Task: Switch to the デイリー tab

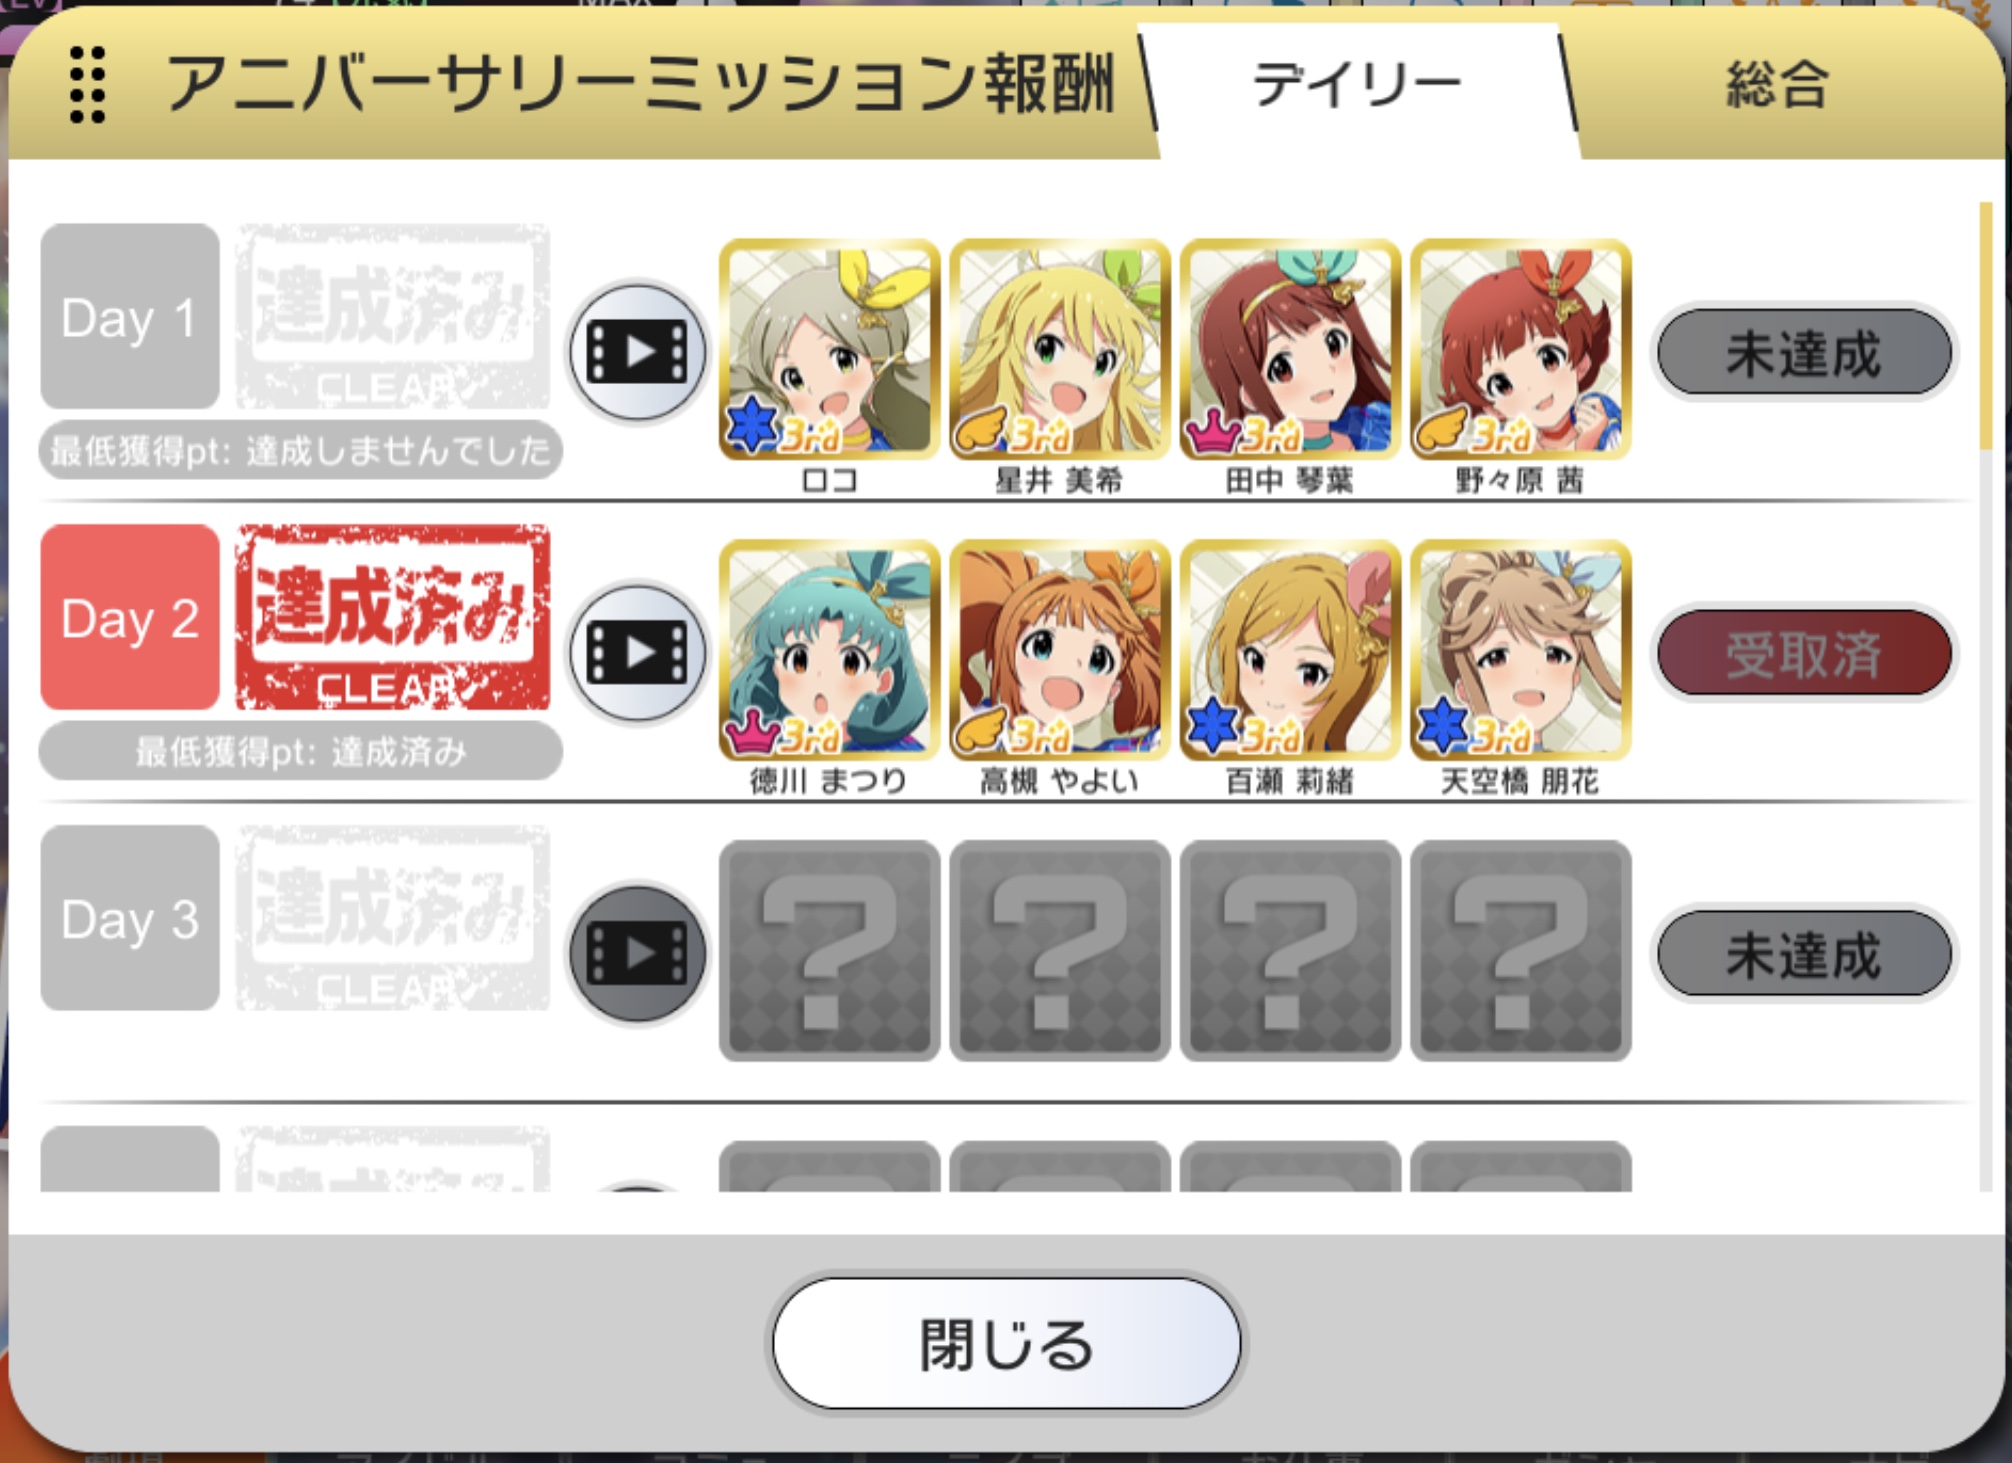Action: (x=1357, y=87)
